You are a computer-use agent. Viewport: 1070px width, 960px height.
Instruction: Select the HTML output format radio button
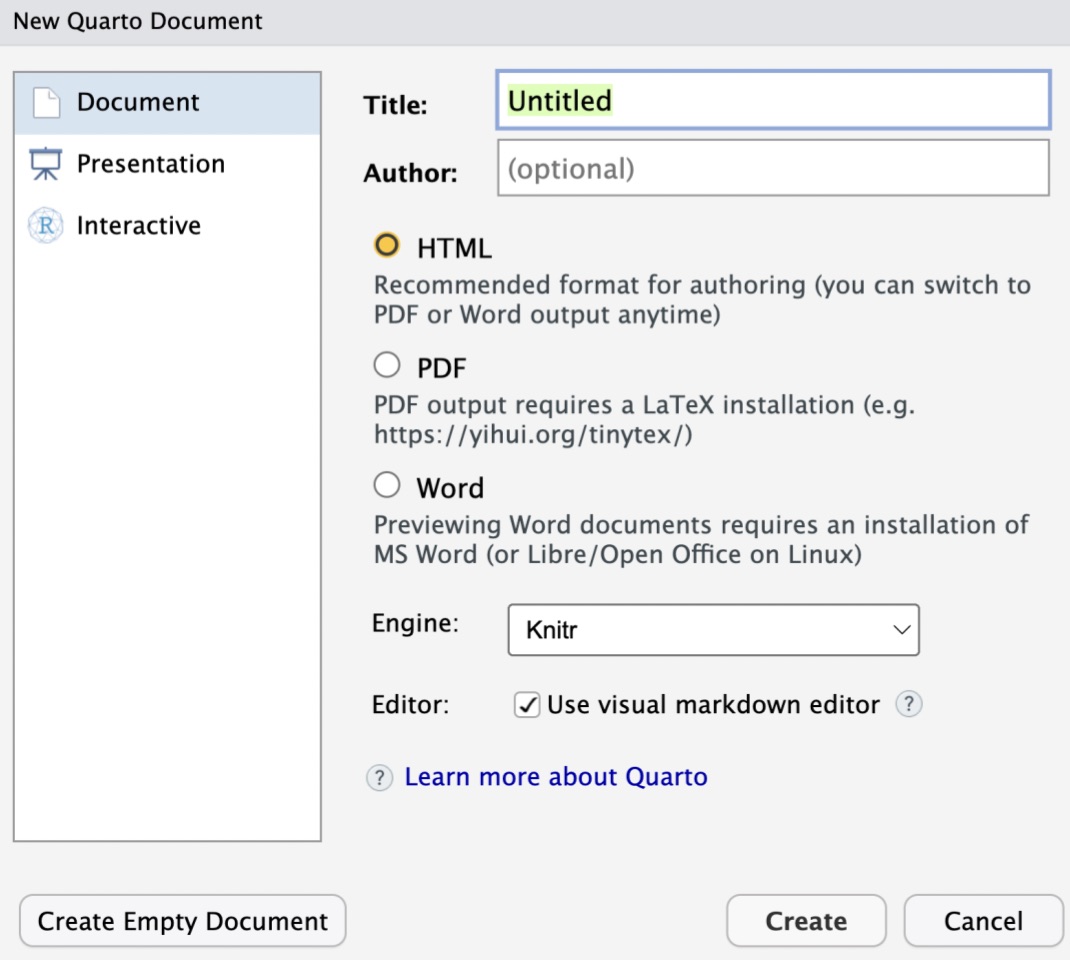[386, 246]
